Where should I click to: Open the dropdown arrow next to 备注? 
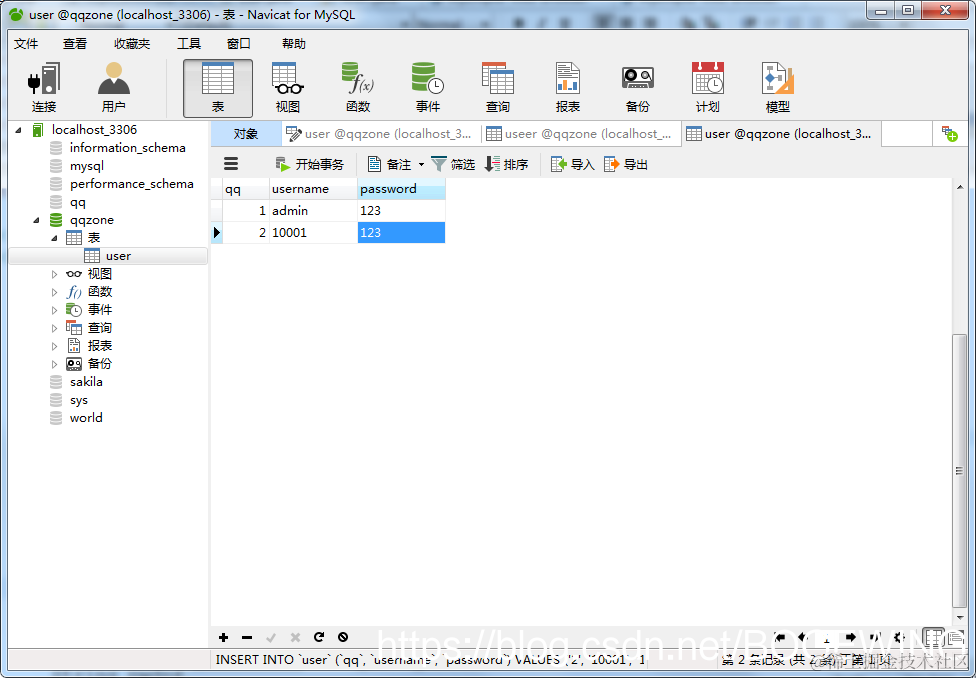[x=421, y=164]
